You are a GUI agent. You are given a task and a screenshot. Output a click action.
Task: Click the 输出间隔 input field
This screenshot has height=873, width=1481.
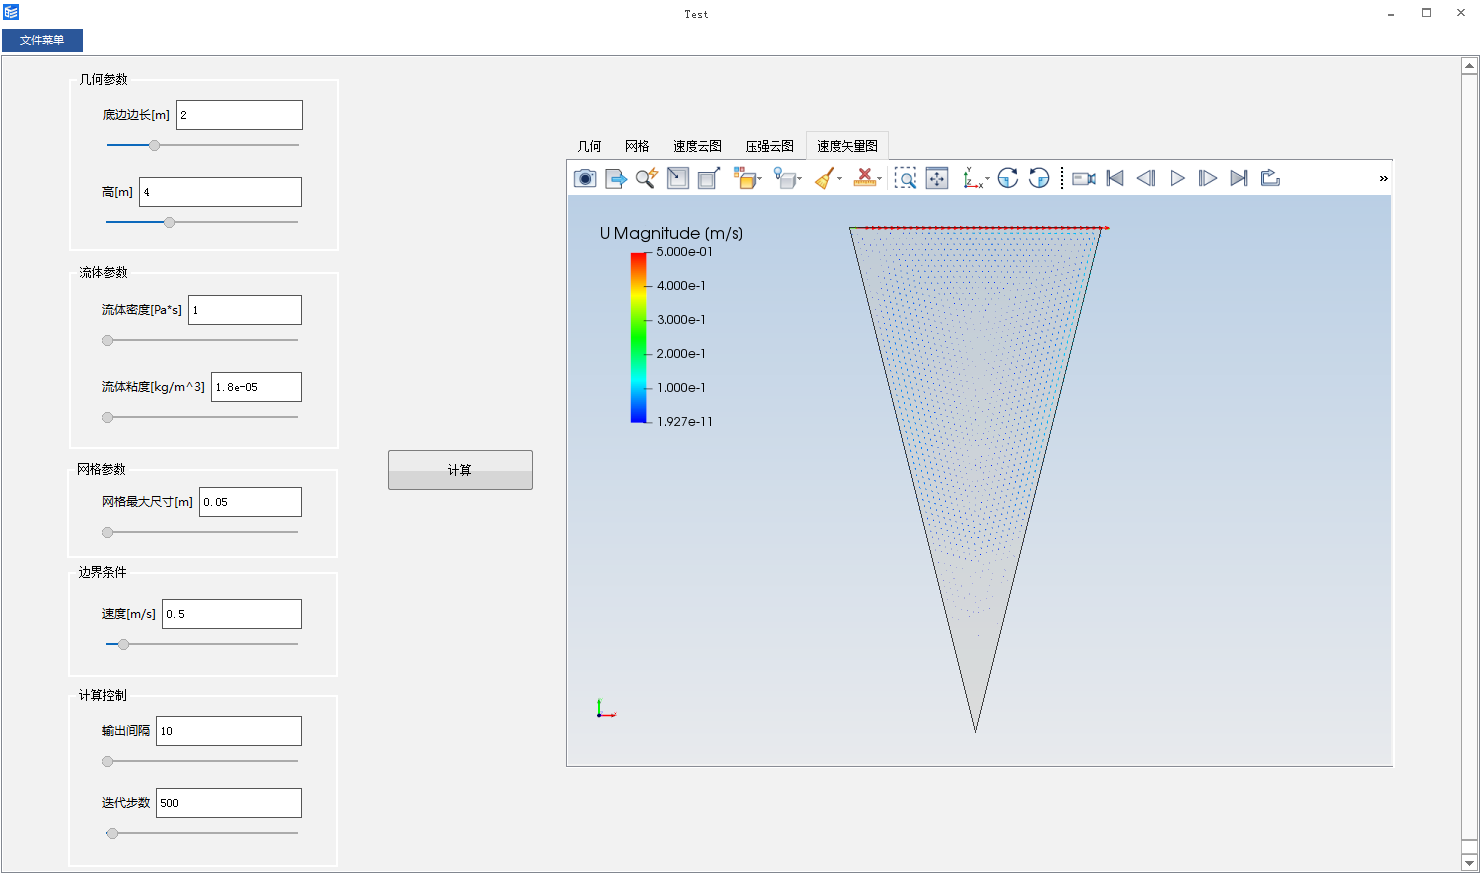click(229, 731)
